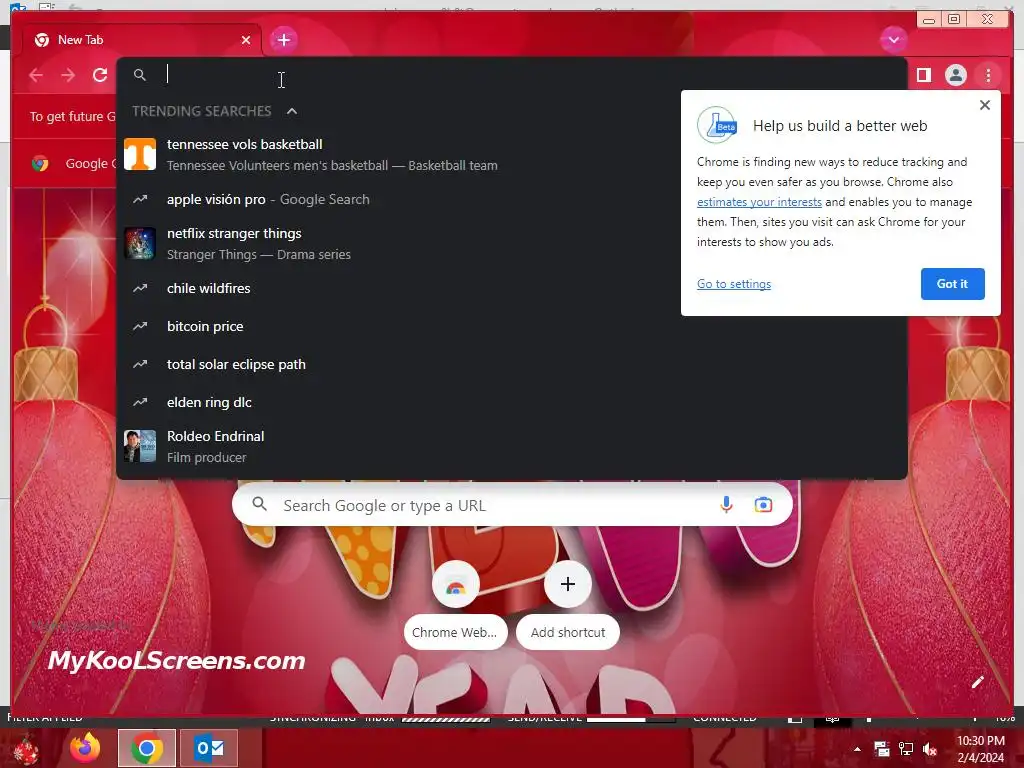Viewport: 1024px width, 768px height.
Task: Open Roldeo Endrinal film producer suggestion
Action: (x=511, y=446)
